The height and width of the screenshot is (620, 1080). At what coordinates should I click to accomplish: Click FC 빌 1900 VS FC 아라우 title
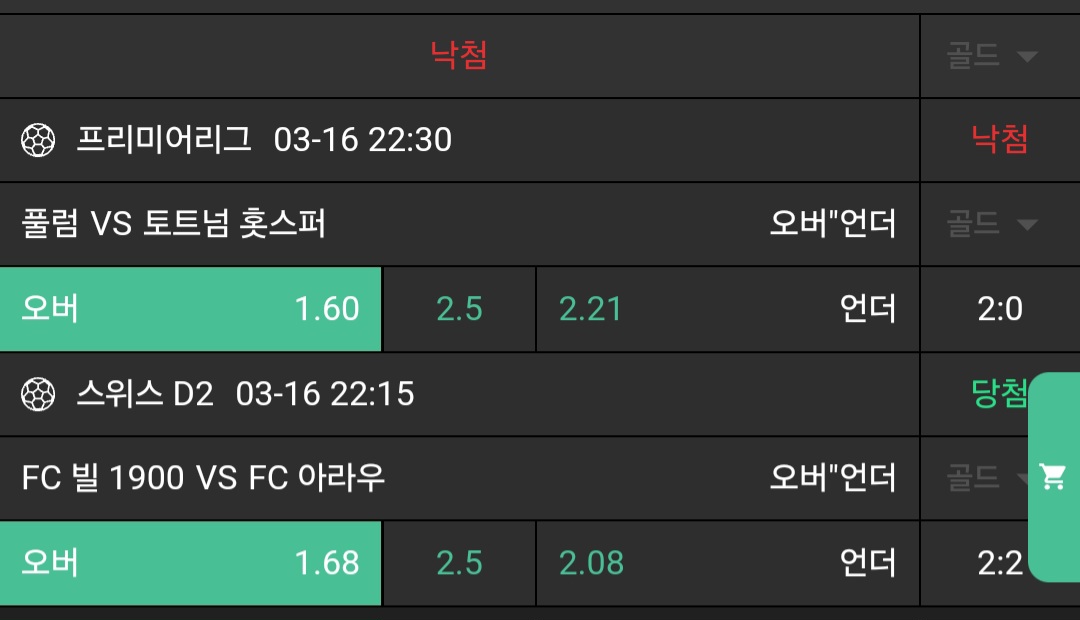click(203, 478)
